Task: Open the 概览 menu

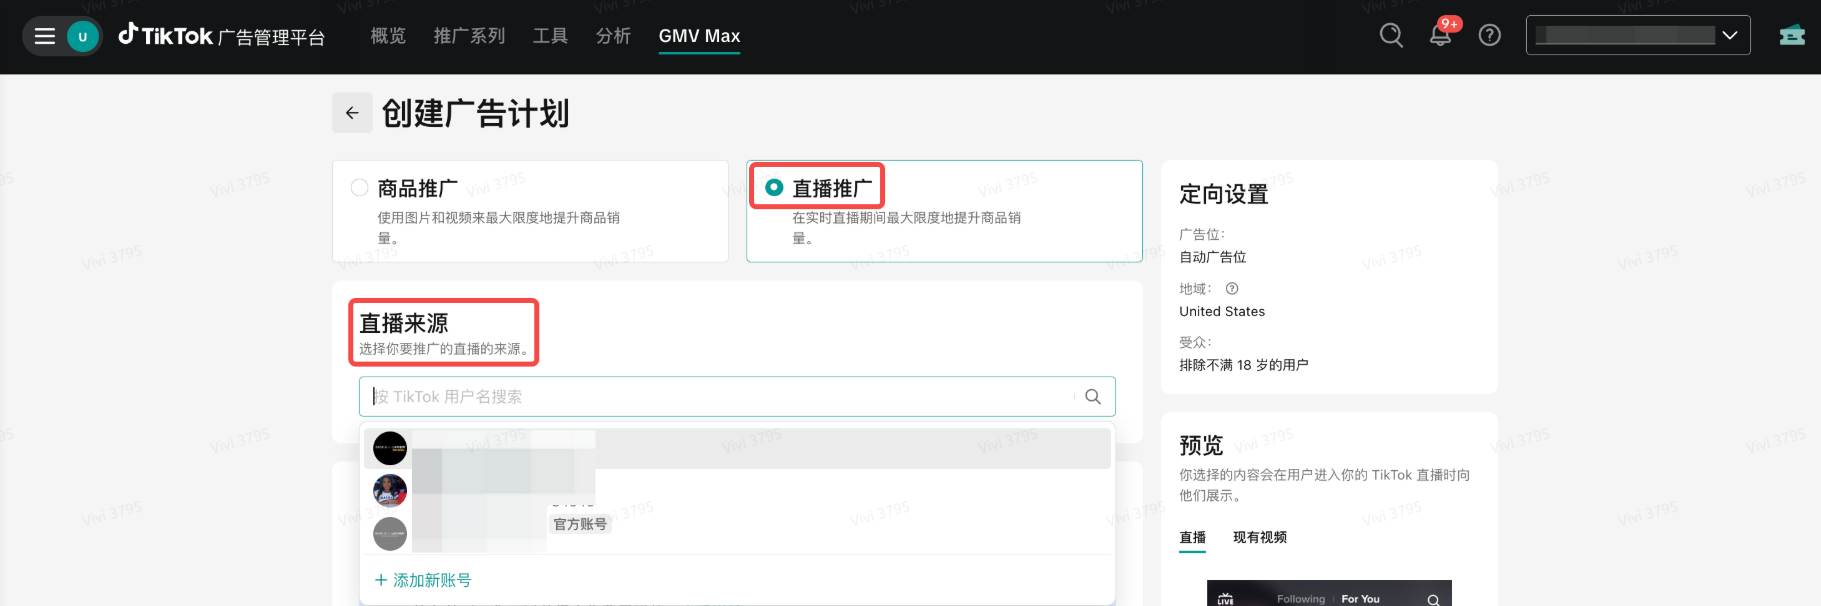Action: point(388,36)
